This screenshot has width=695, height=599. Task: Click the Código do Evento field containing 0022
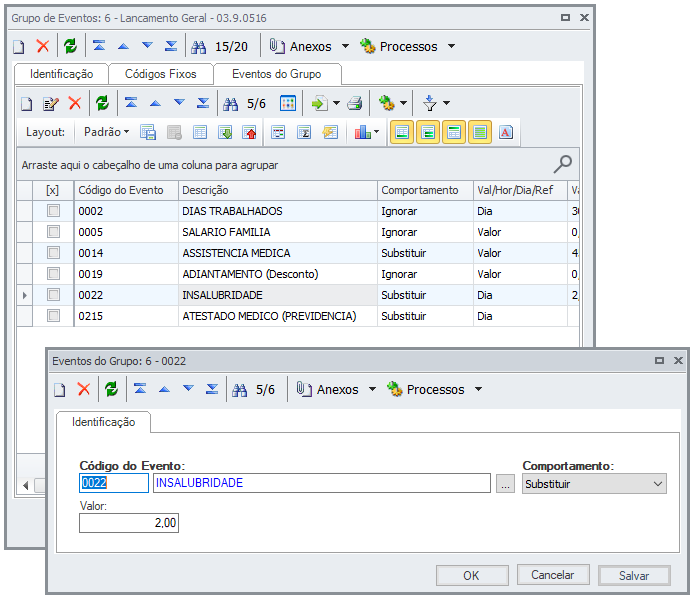[x=114, y=483]
